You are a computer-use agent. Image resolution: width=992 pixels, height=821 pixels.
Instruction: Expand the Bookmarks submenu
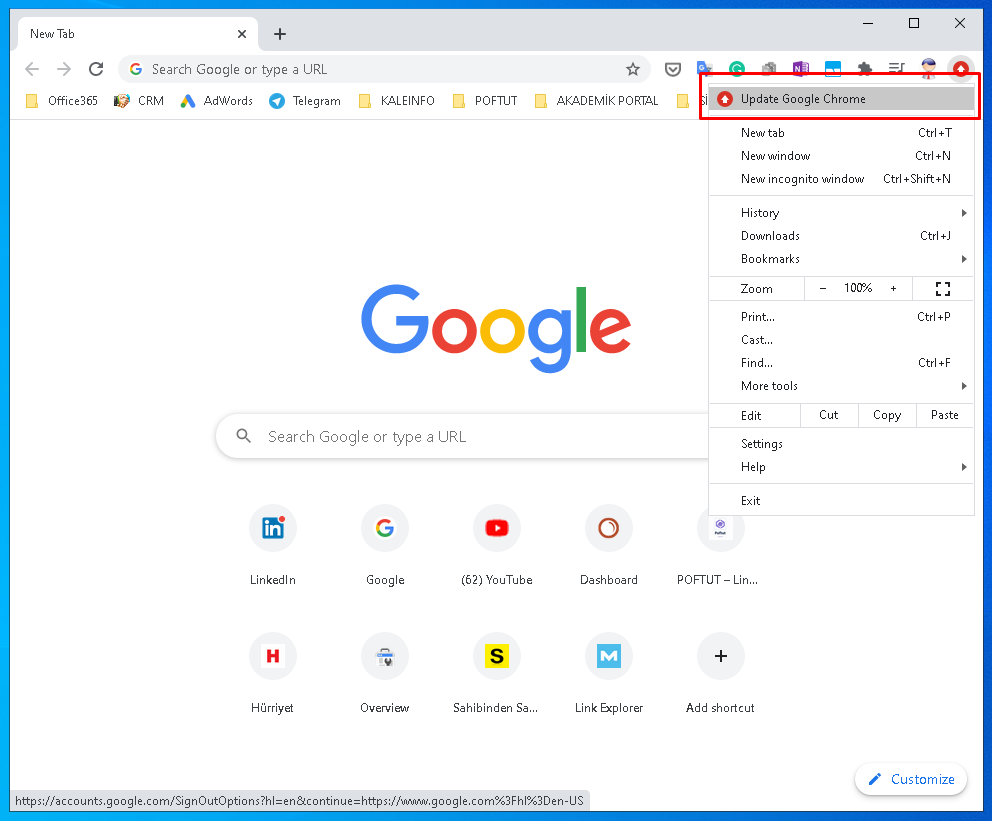coord(841,259)
